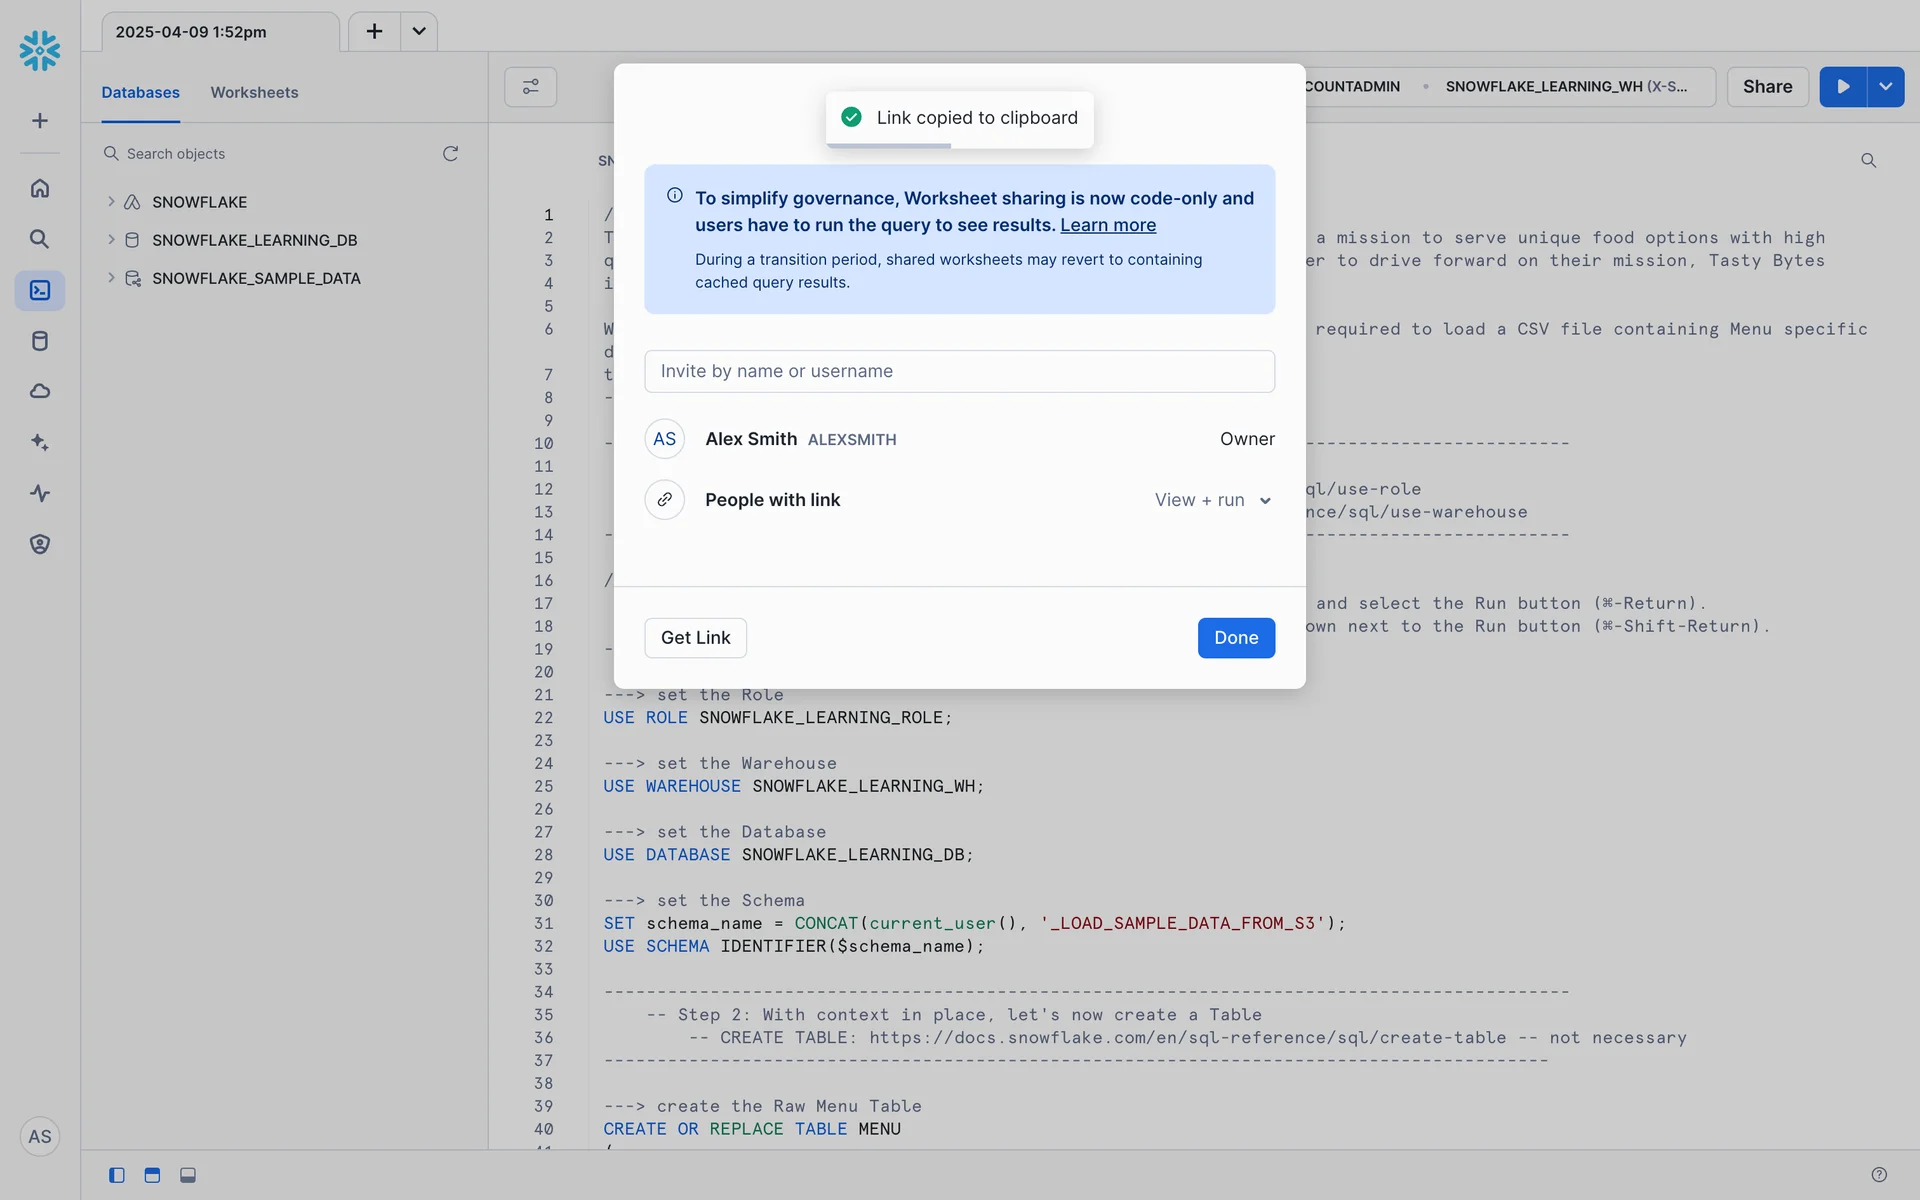Click the Learn more link
Image resolution: width=1920 pixels, height=1200 pixels.
point(1107,225)
